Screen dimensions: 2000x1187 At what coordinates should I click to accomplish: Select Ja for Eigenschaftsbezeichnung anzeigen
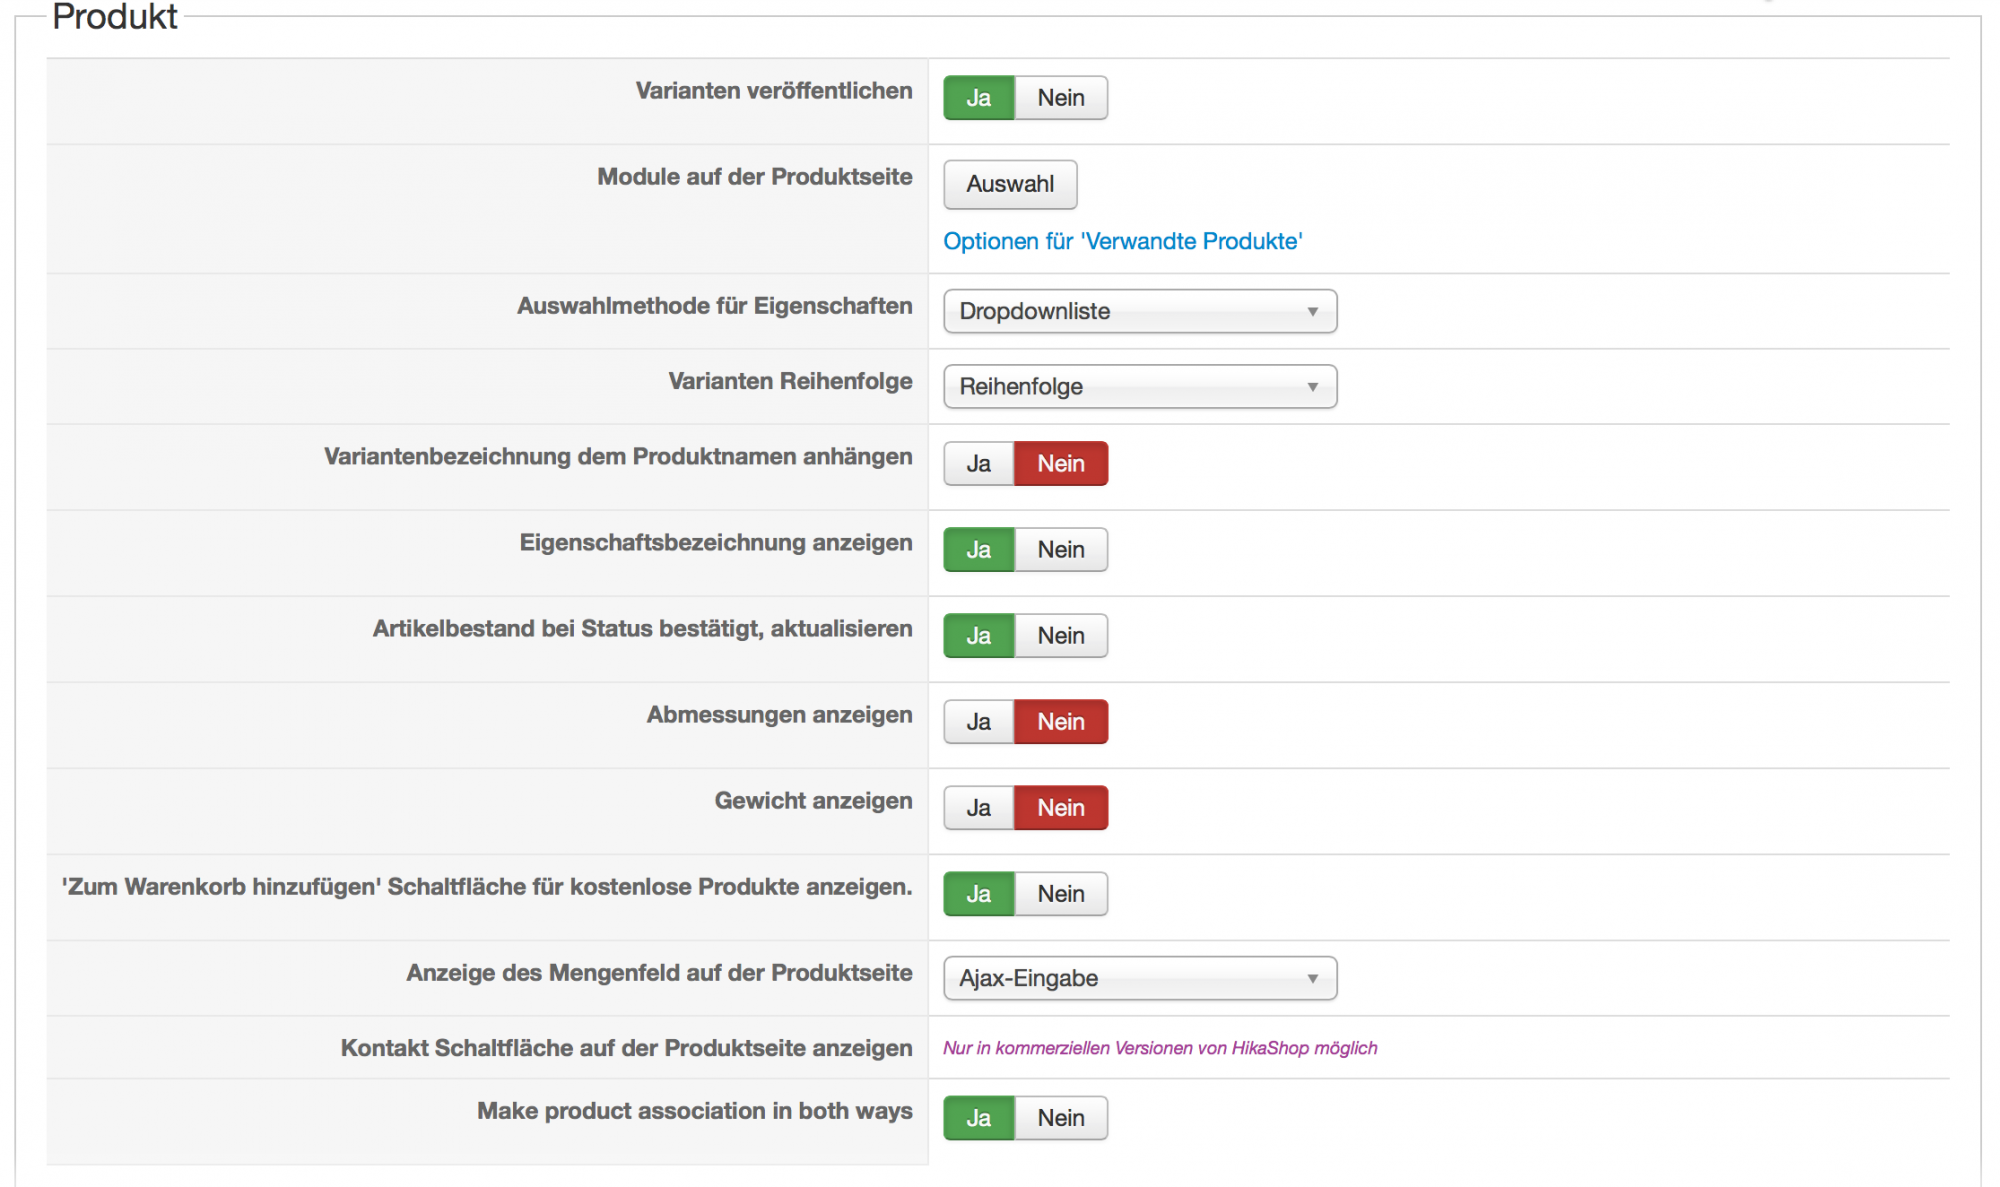[x=978, y=550]
